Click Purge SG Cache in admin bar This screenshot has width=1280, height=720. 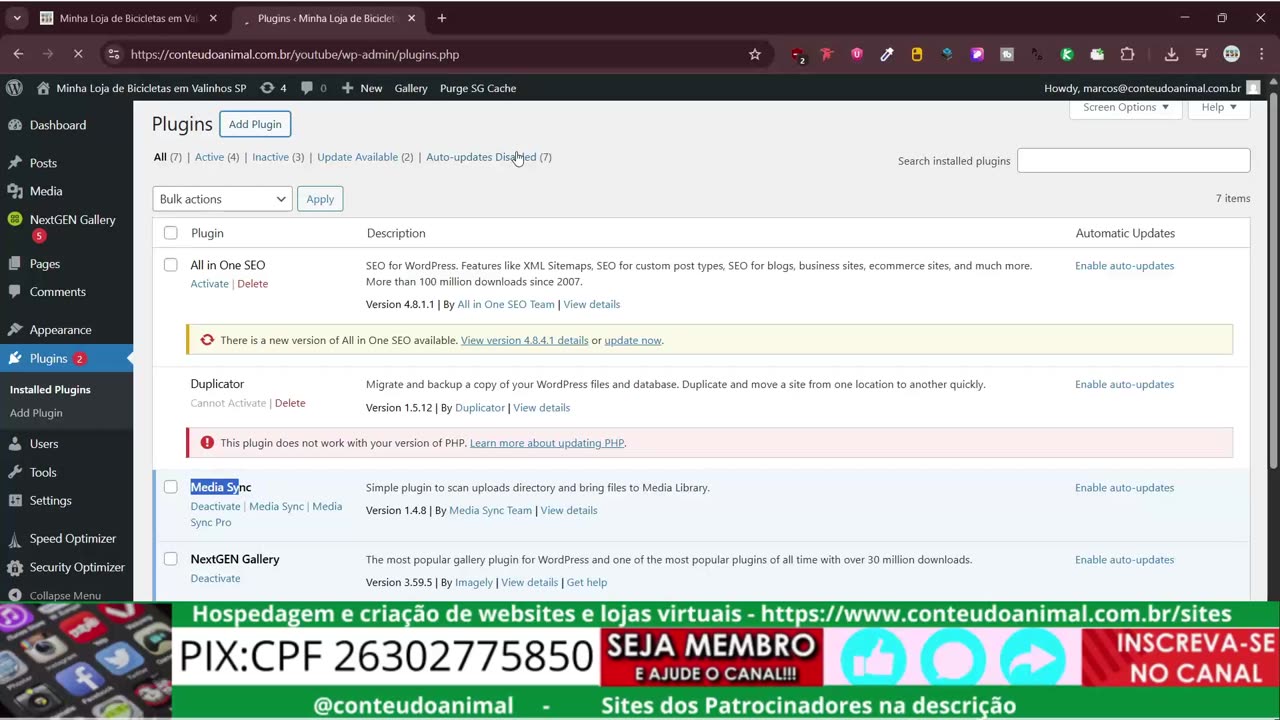[x=478, y=88]
